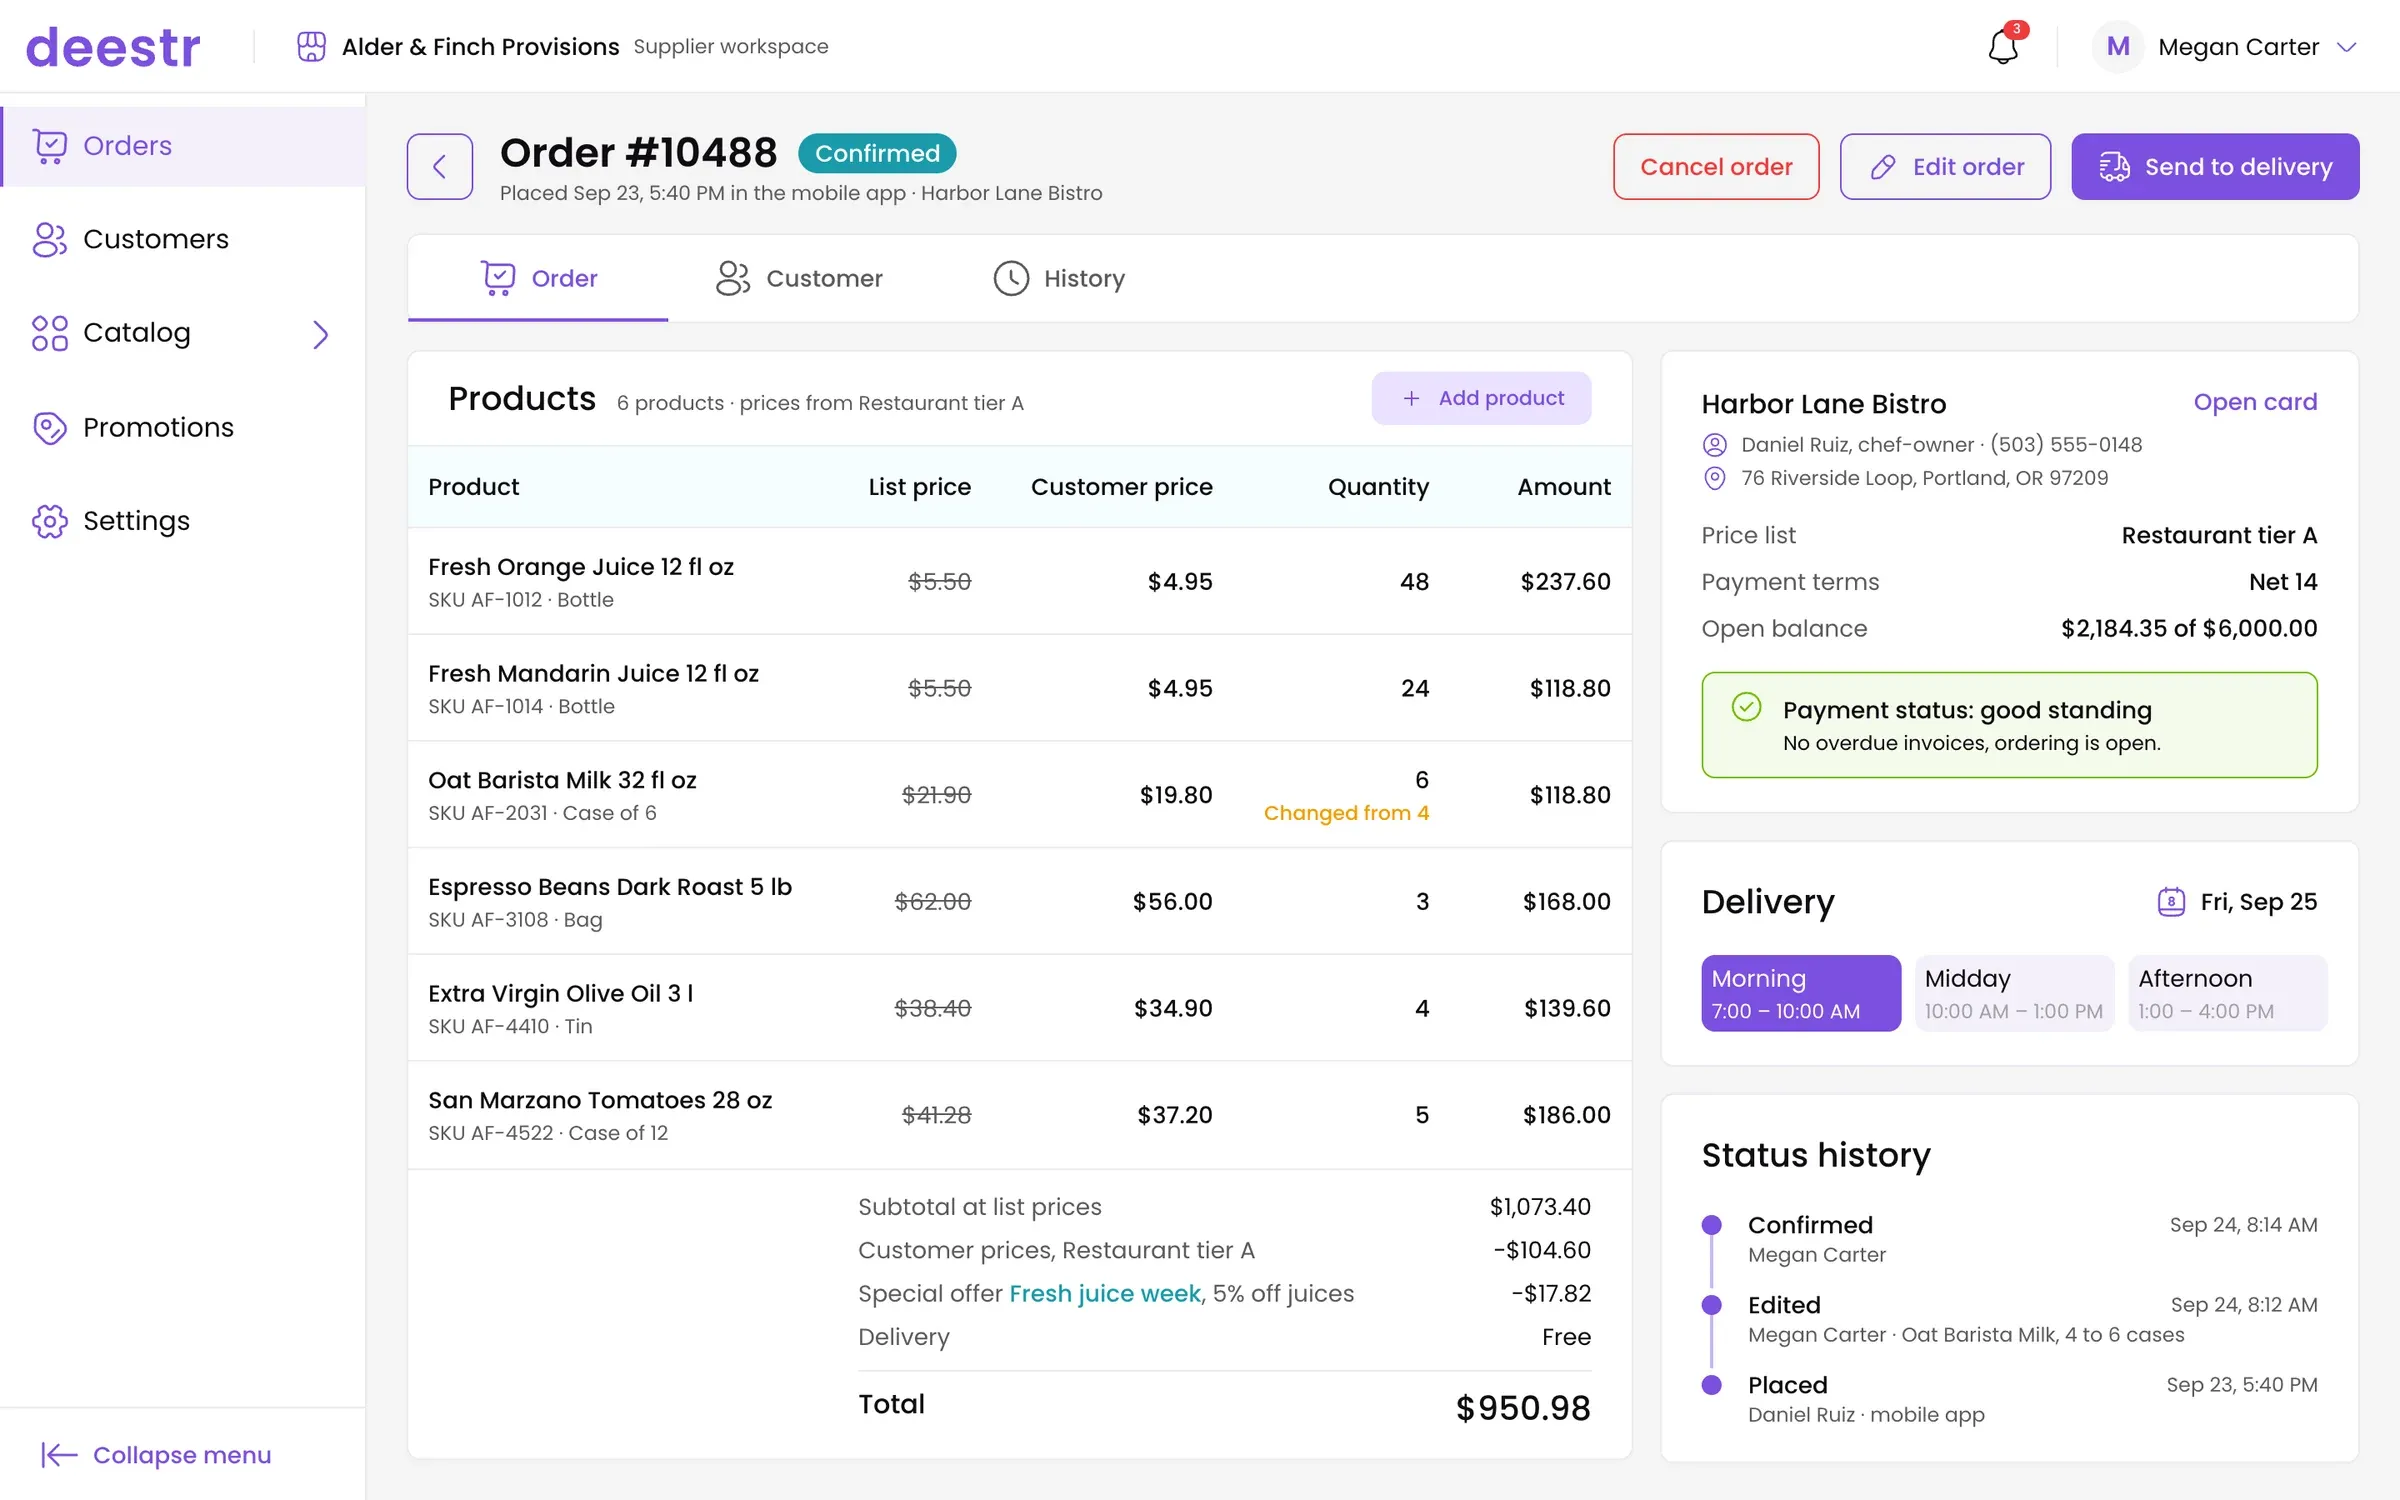2400x1500 pixels.
Task: Click Espresso Beans Dark Roast 5 lb
Action: coord(610,887)
